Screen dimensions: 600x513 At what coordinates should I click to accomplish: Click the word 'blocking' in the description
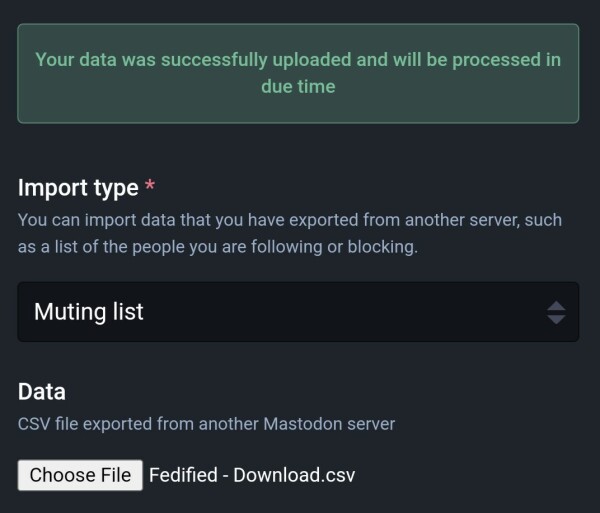point(382,247)
